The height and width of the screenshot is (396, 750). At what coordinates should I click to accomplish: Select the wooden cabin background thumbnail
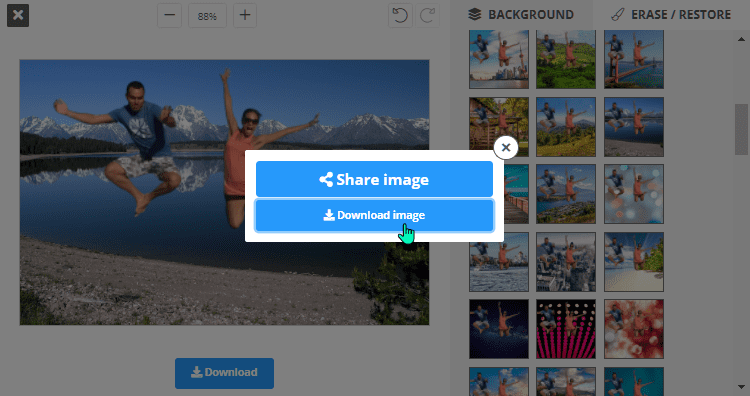pyautogui.click(x=499, y=127)
